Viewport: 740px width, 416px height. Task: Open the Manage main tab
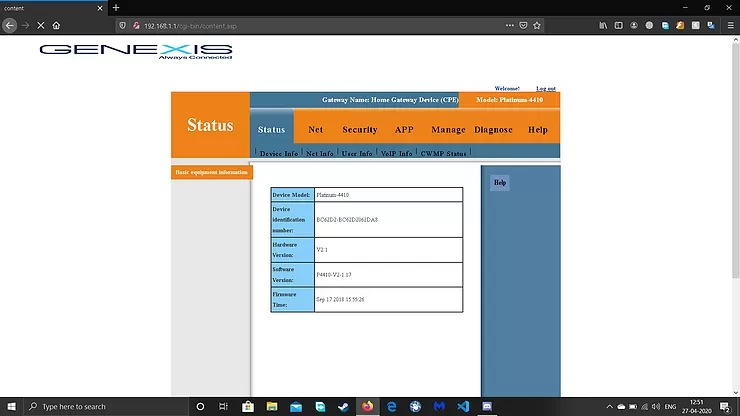[x=448, y=129]
